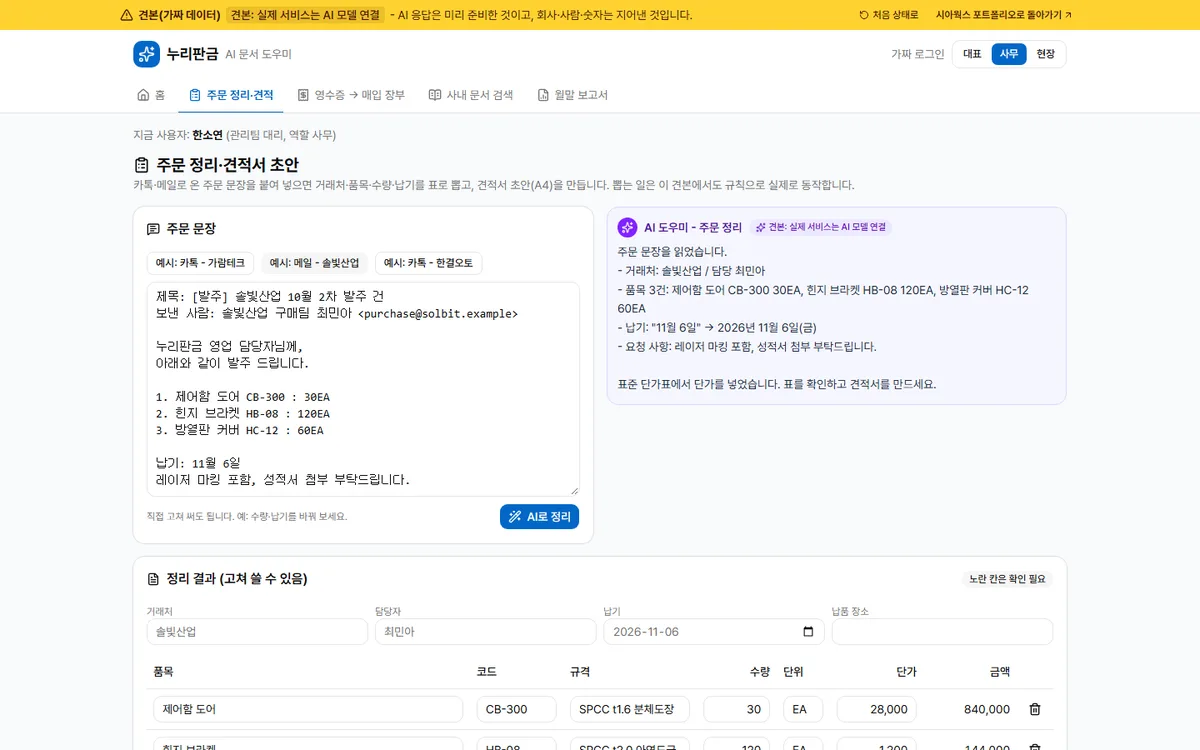Open the 주문 정리·견적 tab
1200x750 pixels.
click(x=231, y=95)
